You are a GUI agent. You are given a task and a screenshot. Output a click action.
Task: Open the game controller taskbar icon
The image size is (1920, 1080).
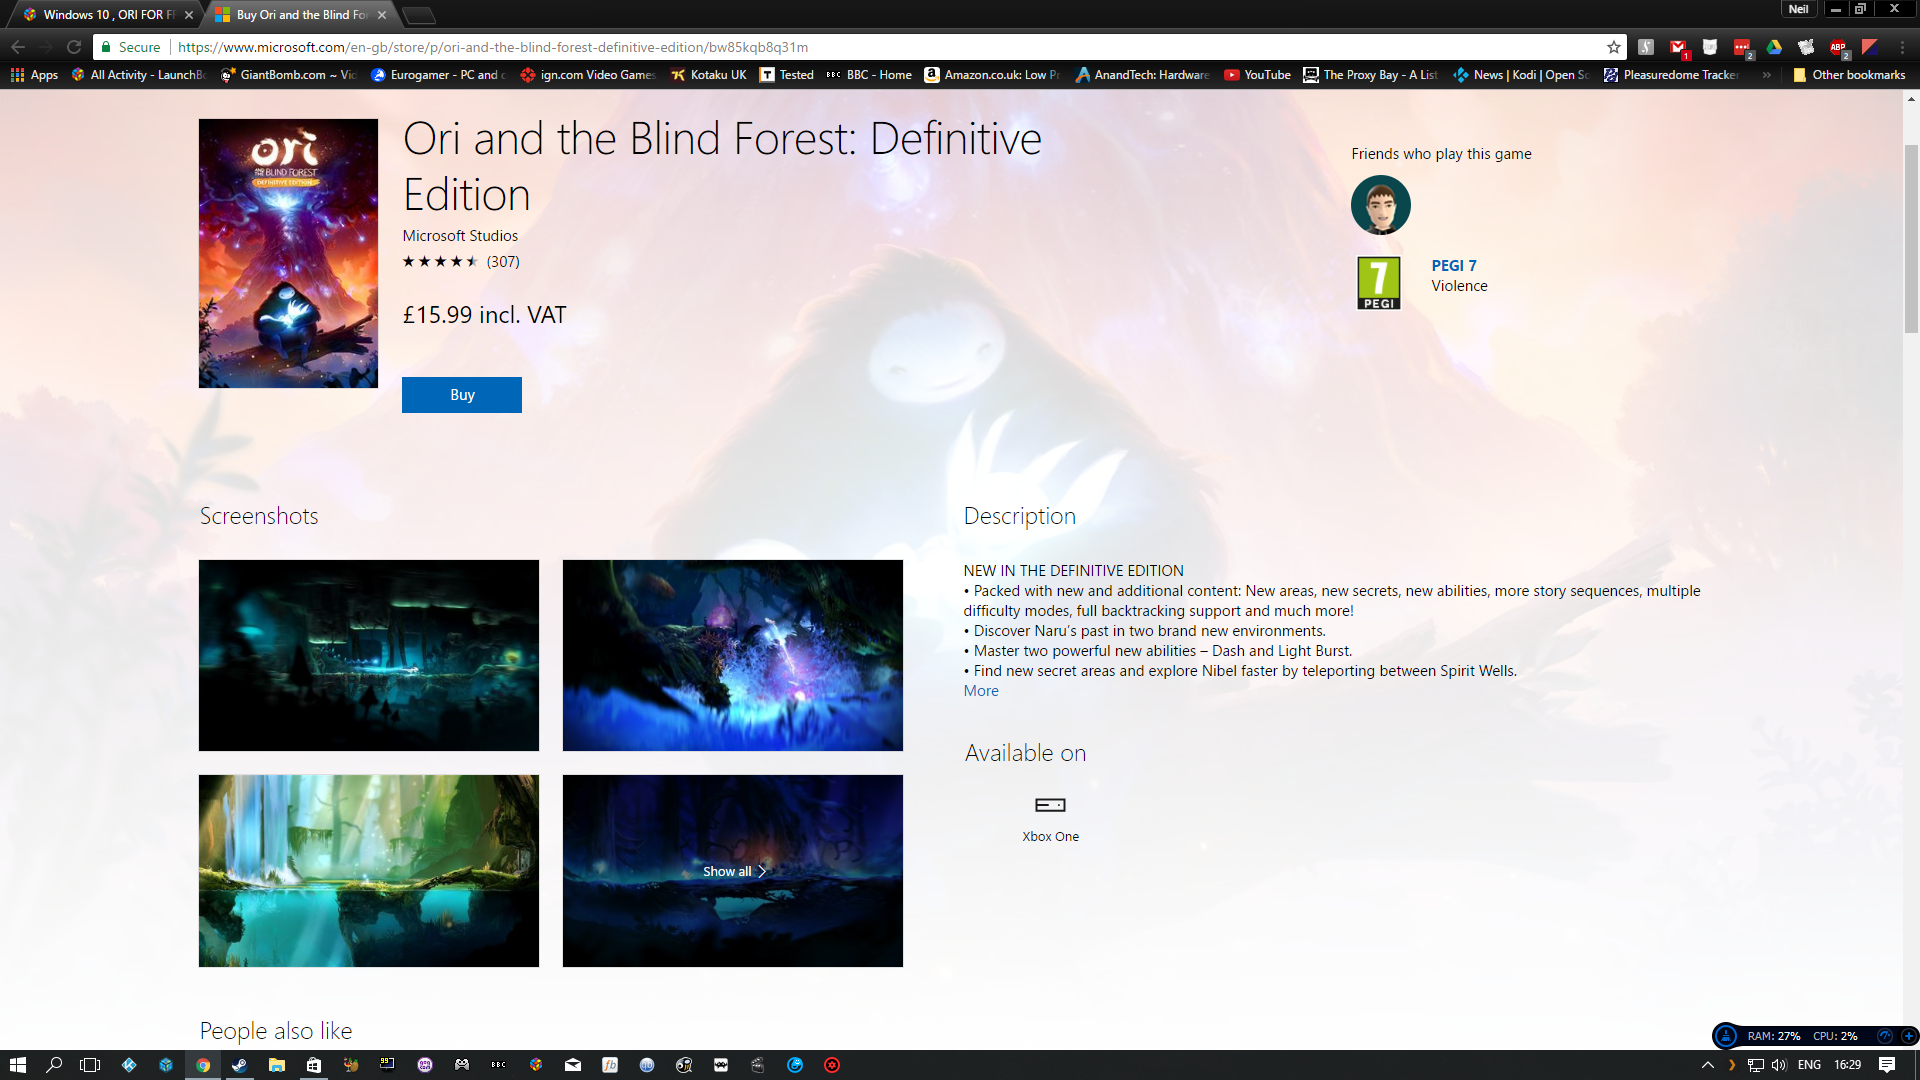pos(462,1065)
